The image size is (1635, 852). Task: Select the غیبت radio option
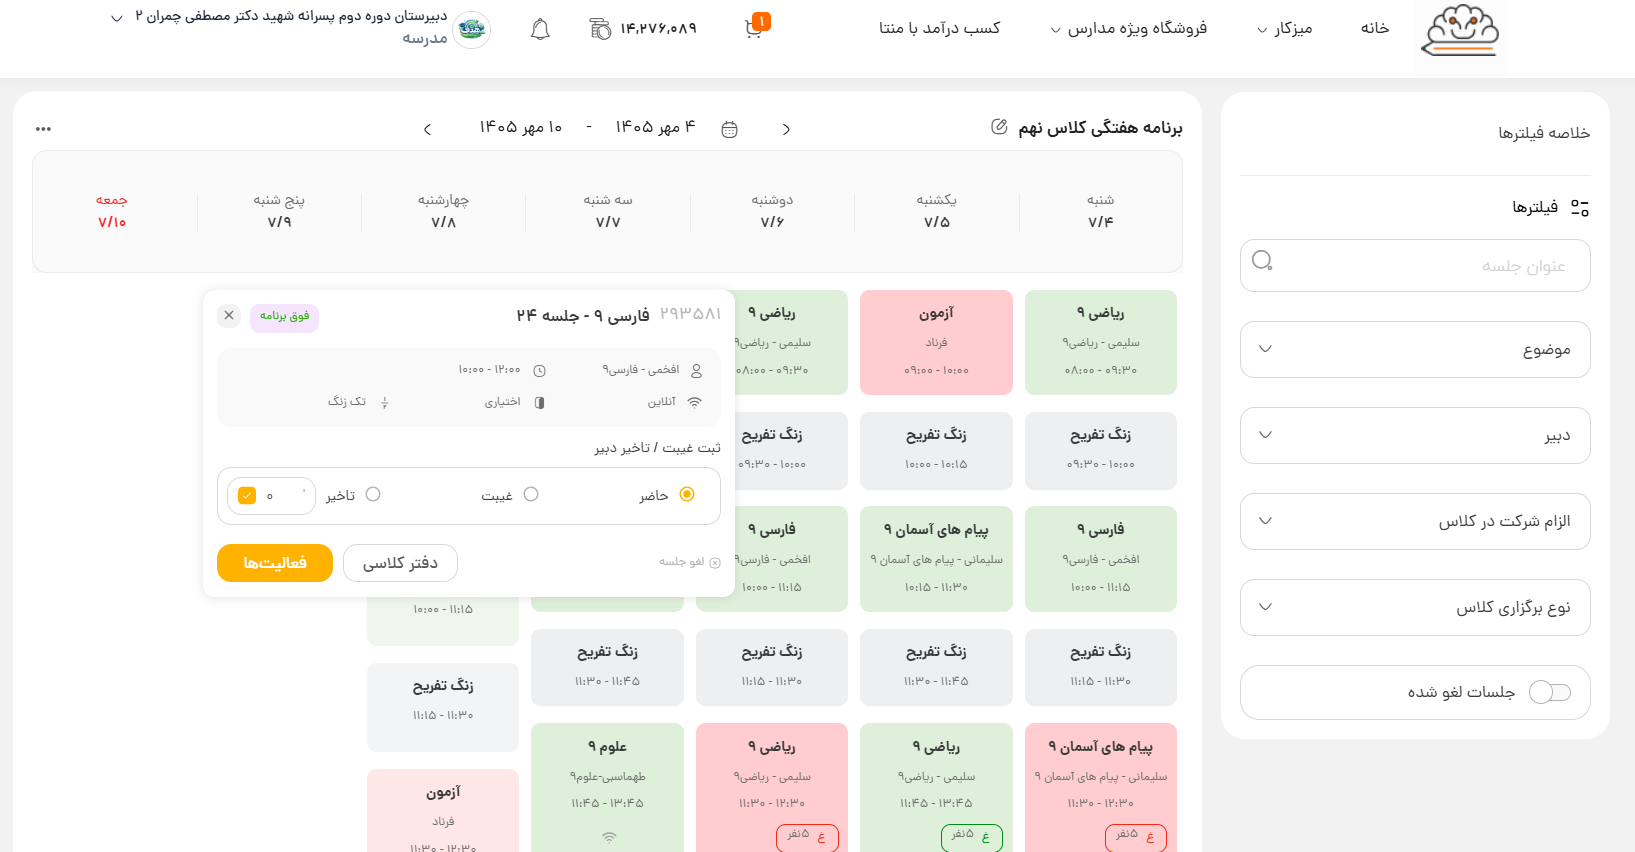point(531,494)
